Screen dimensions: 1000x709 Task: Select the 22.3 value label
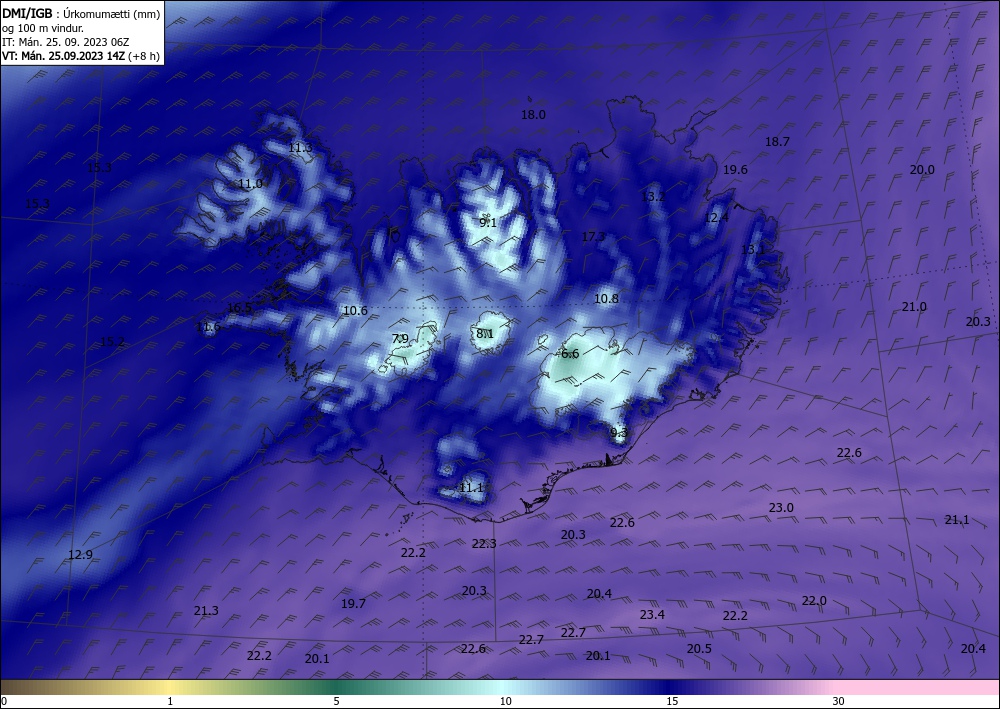tap(484, 543)
